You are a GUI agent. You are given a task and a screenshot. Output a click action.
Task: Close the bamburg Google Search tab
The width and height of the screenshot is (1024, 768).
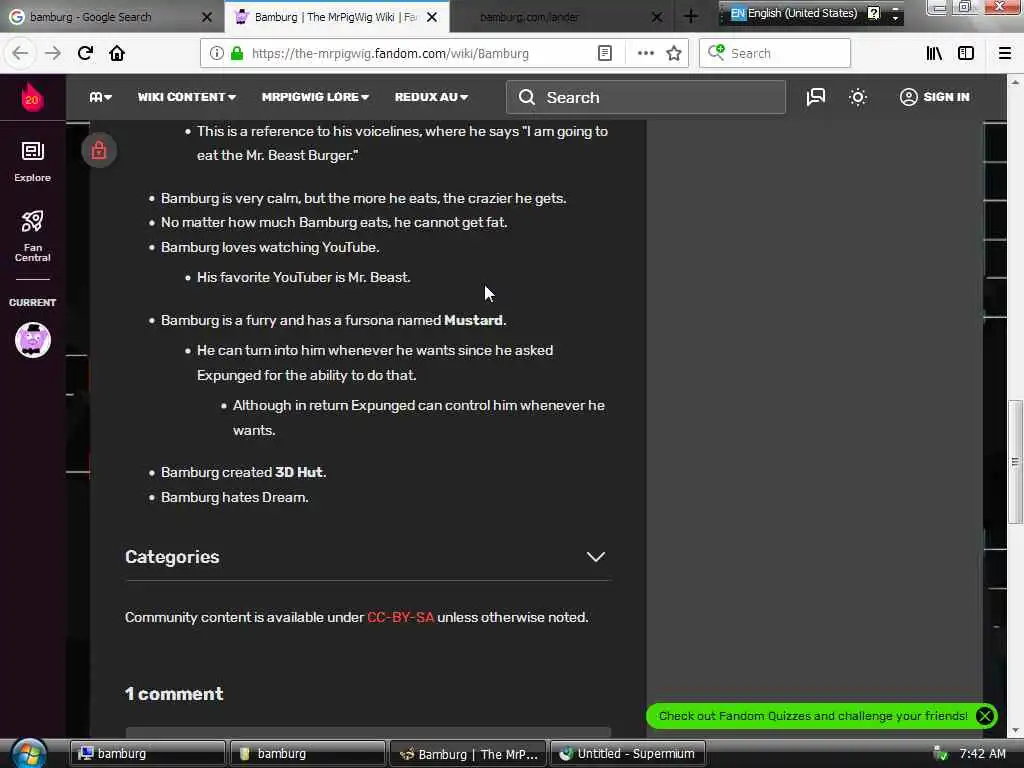point(206,17)
